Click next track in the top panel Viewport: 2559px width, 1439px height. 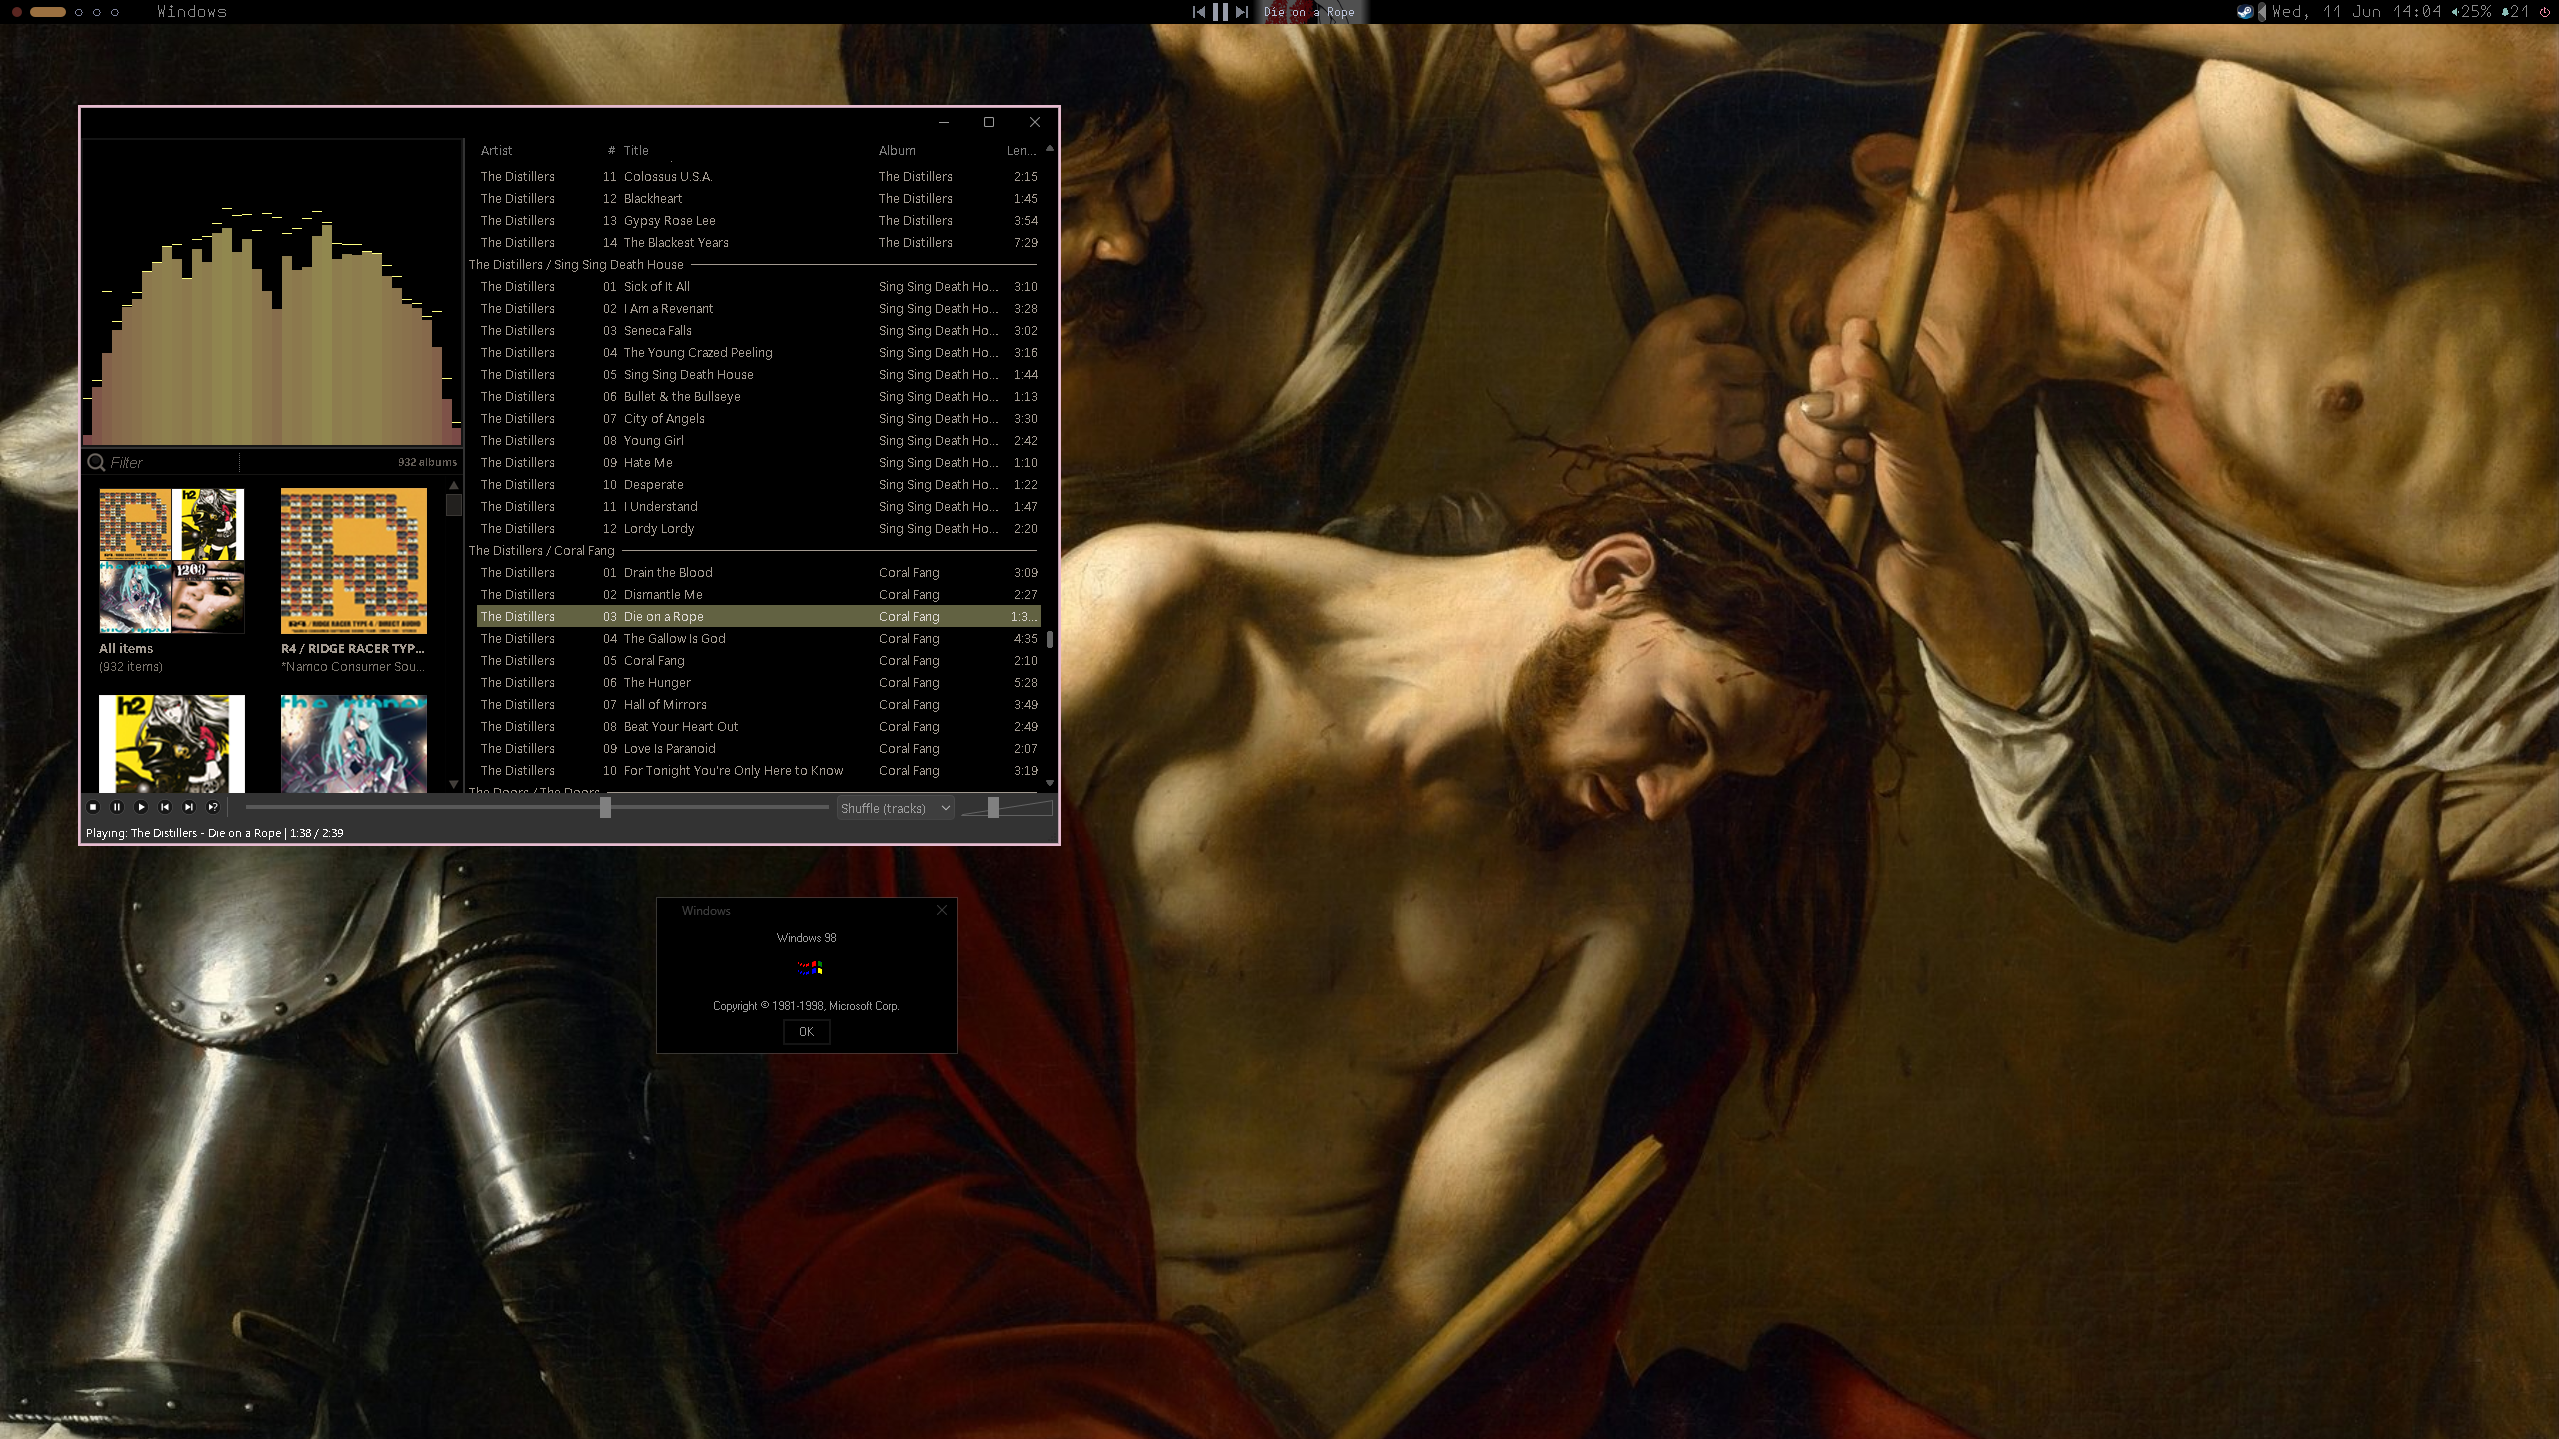pyautogui.click(x=1242, y=12)
